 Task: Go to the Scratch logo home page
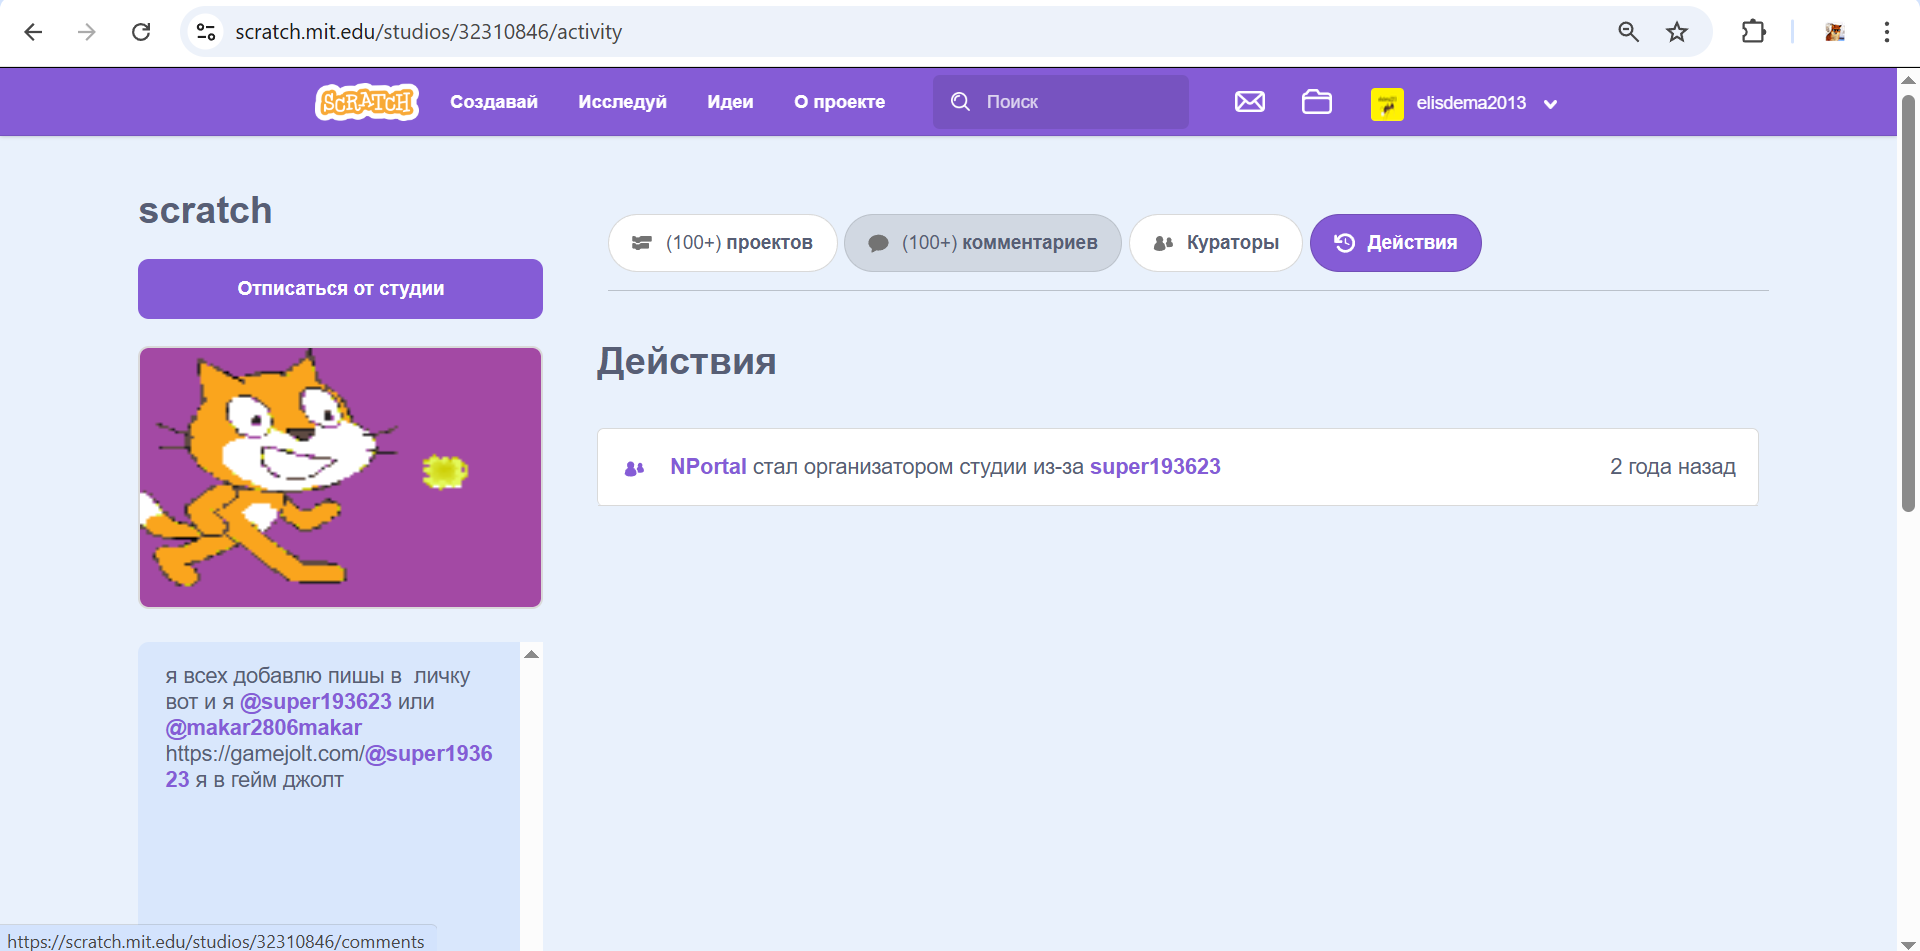click(367, 102)
